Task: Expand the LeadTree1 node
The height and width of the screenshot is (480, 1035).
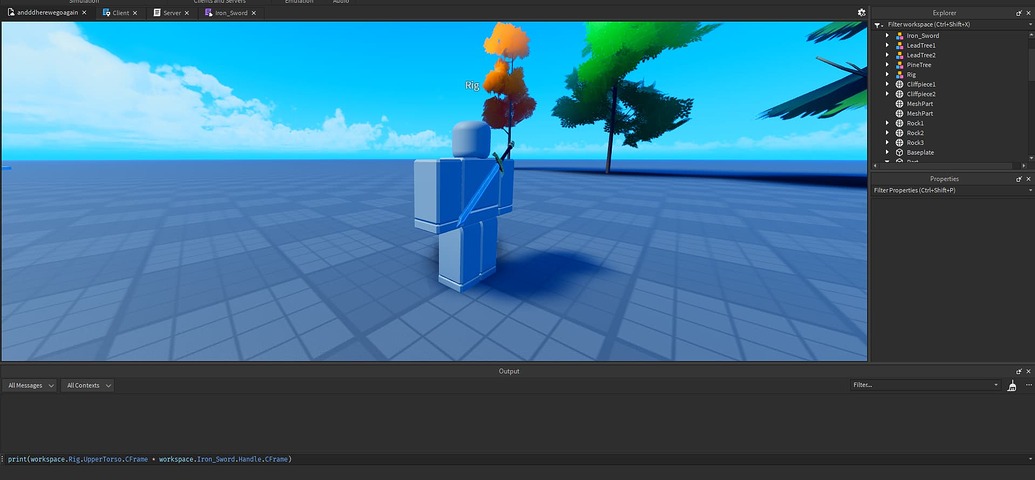Action: point(888,46)
